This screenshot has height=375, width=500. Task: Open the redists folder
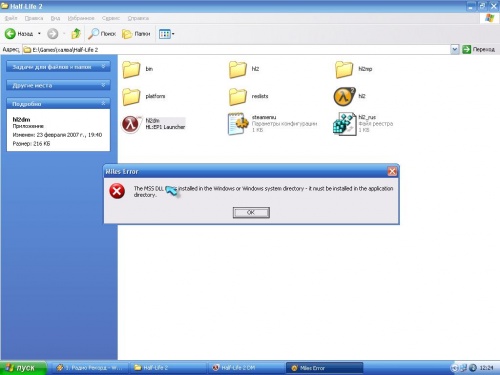[237, 96]
